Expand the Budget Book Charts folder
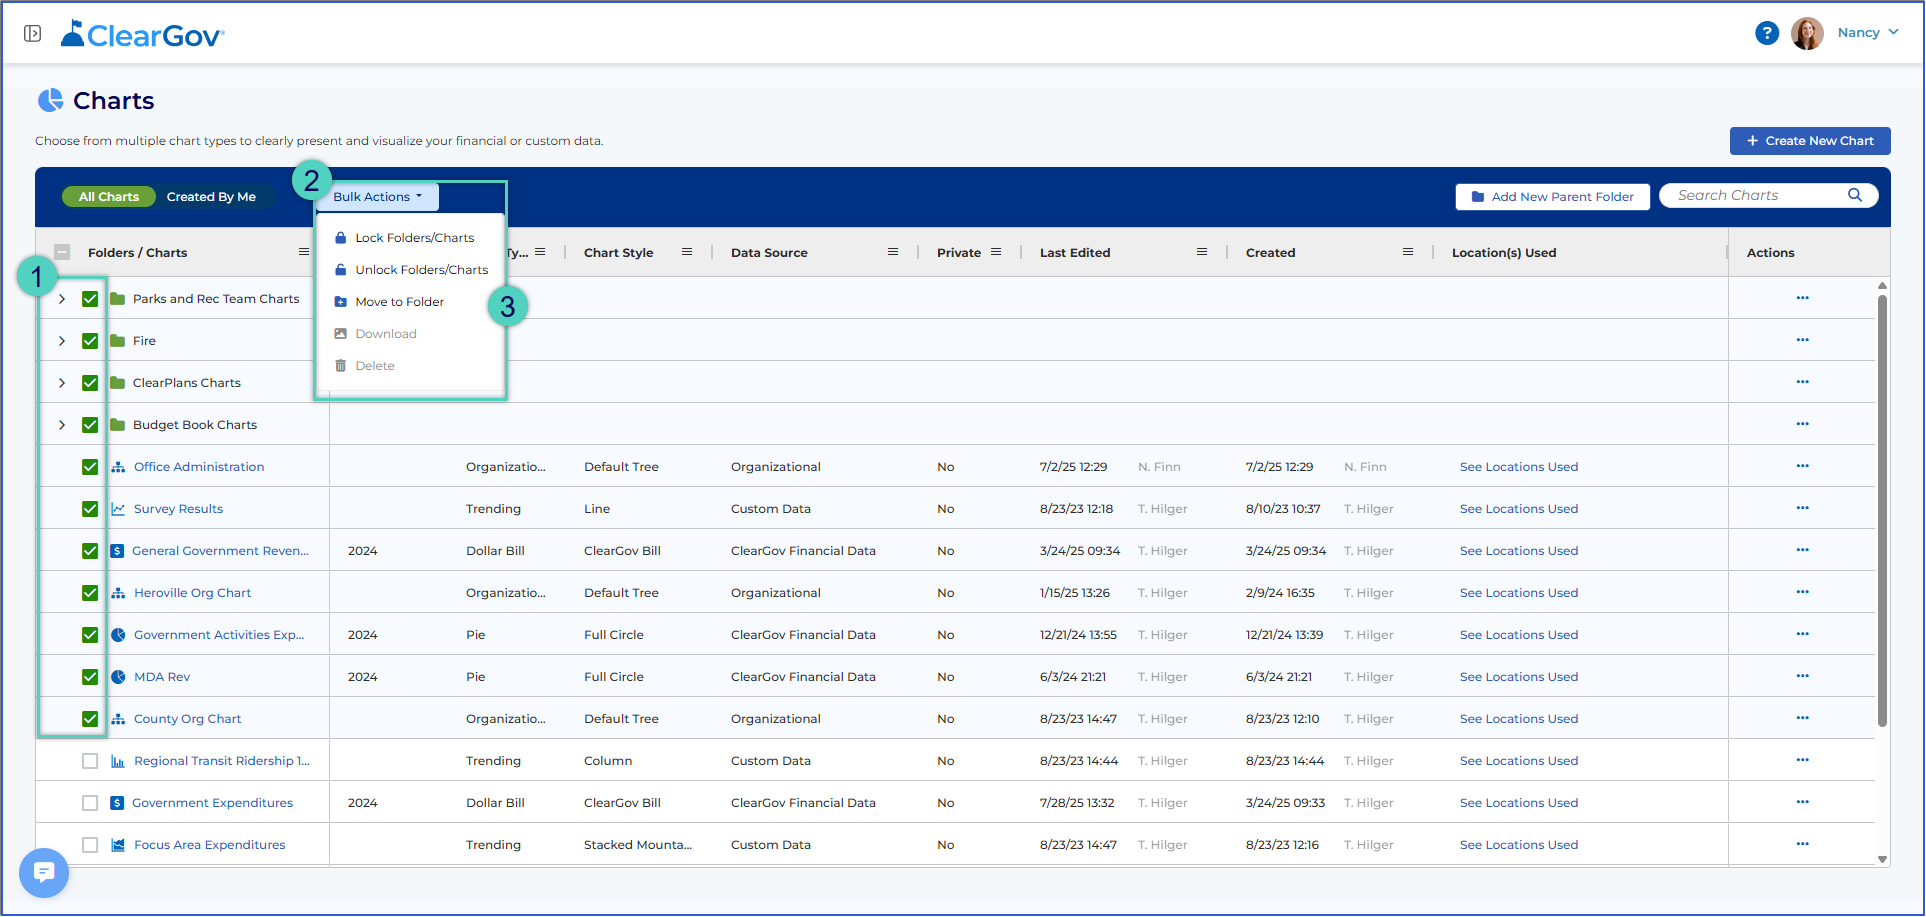 (62, 425)
